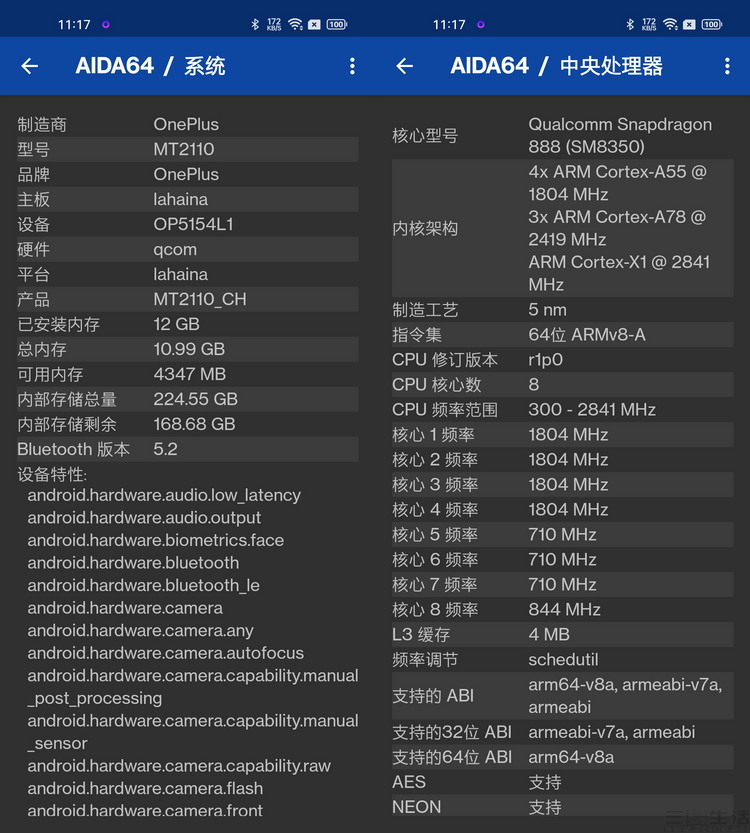Select the CPU 核心数 8 row

(562, 384)
